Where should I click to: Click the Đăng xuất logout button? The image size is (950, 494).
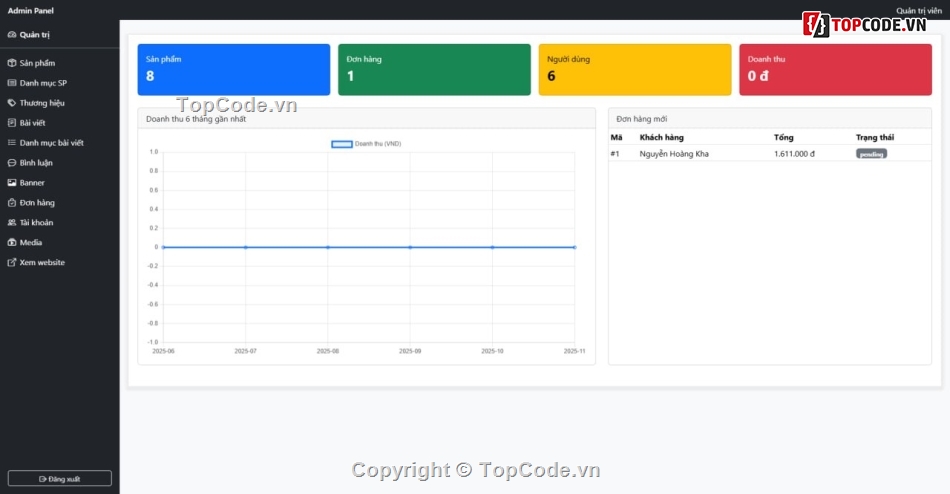[59, 479]
